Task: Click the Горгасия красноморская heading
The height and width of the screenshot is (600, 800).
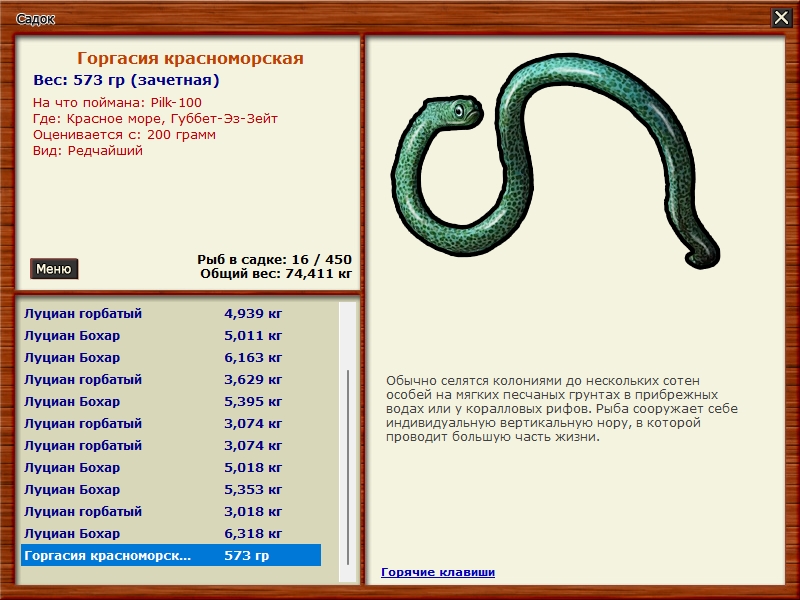Action: 190,59
